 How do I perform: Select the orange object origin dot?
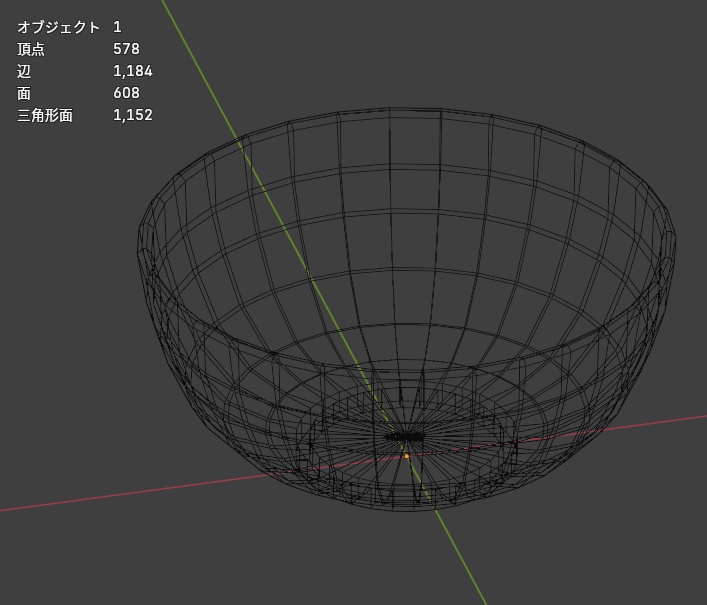(x=407, y=456)
